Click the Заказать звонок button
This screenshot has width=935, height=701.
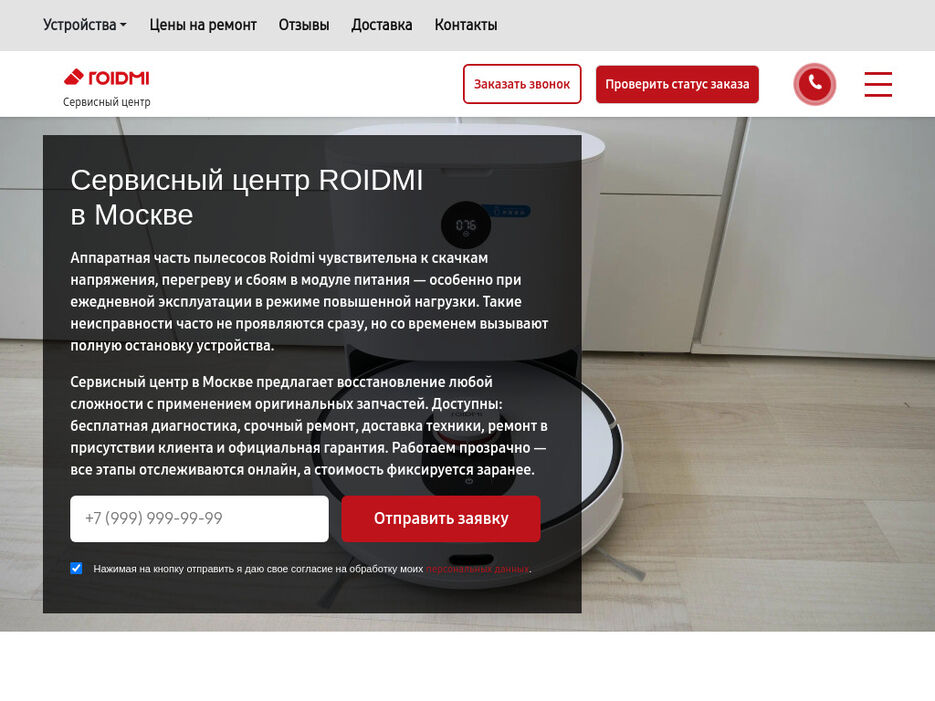click(x=522, y=84)
